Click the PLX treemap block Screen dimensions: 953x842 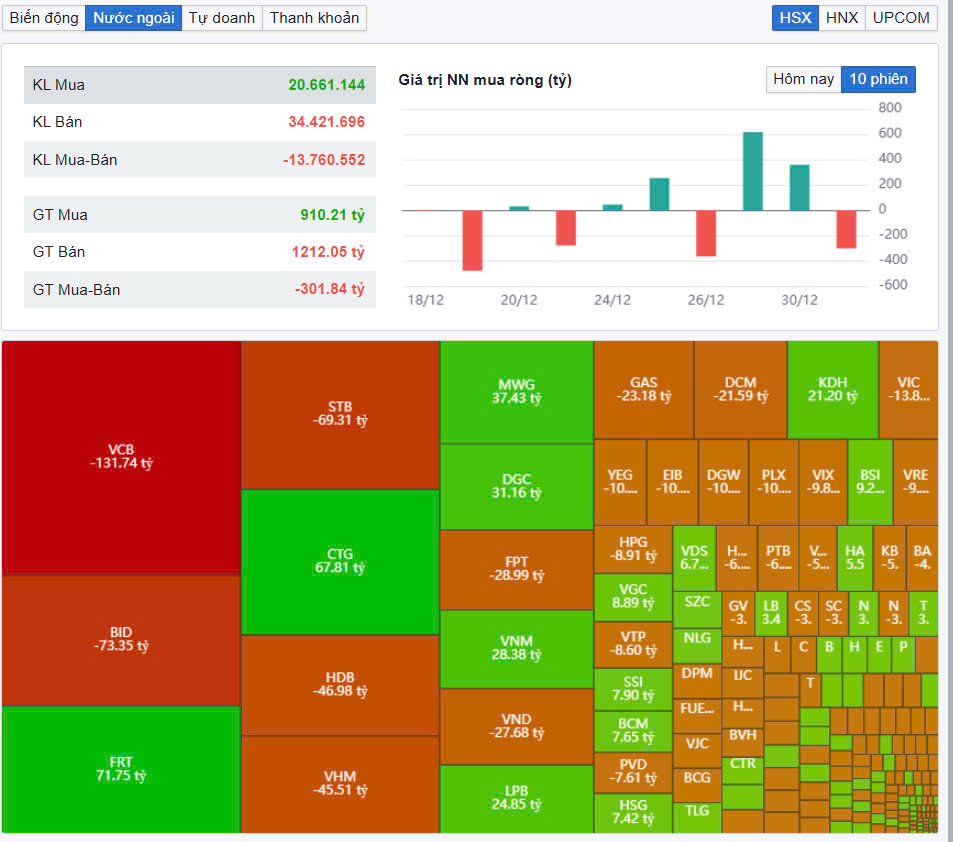pos(774,482)
